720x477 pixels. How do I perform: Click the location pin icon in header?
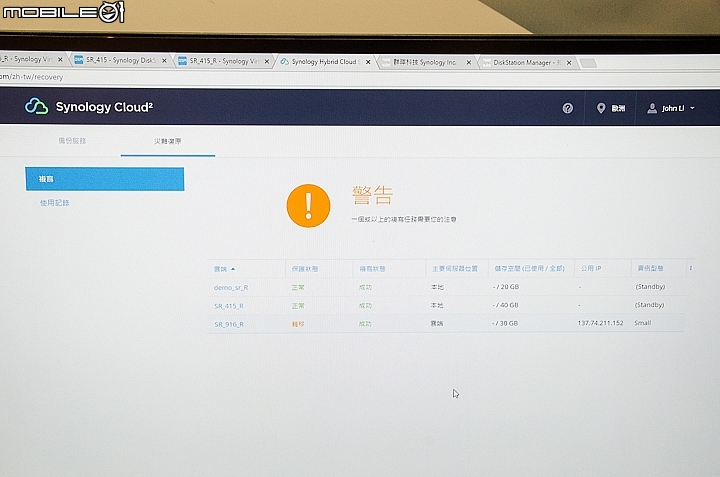pyautogui.click(x=601, y=108)
